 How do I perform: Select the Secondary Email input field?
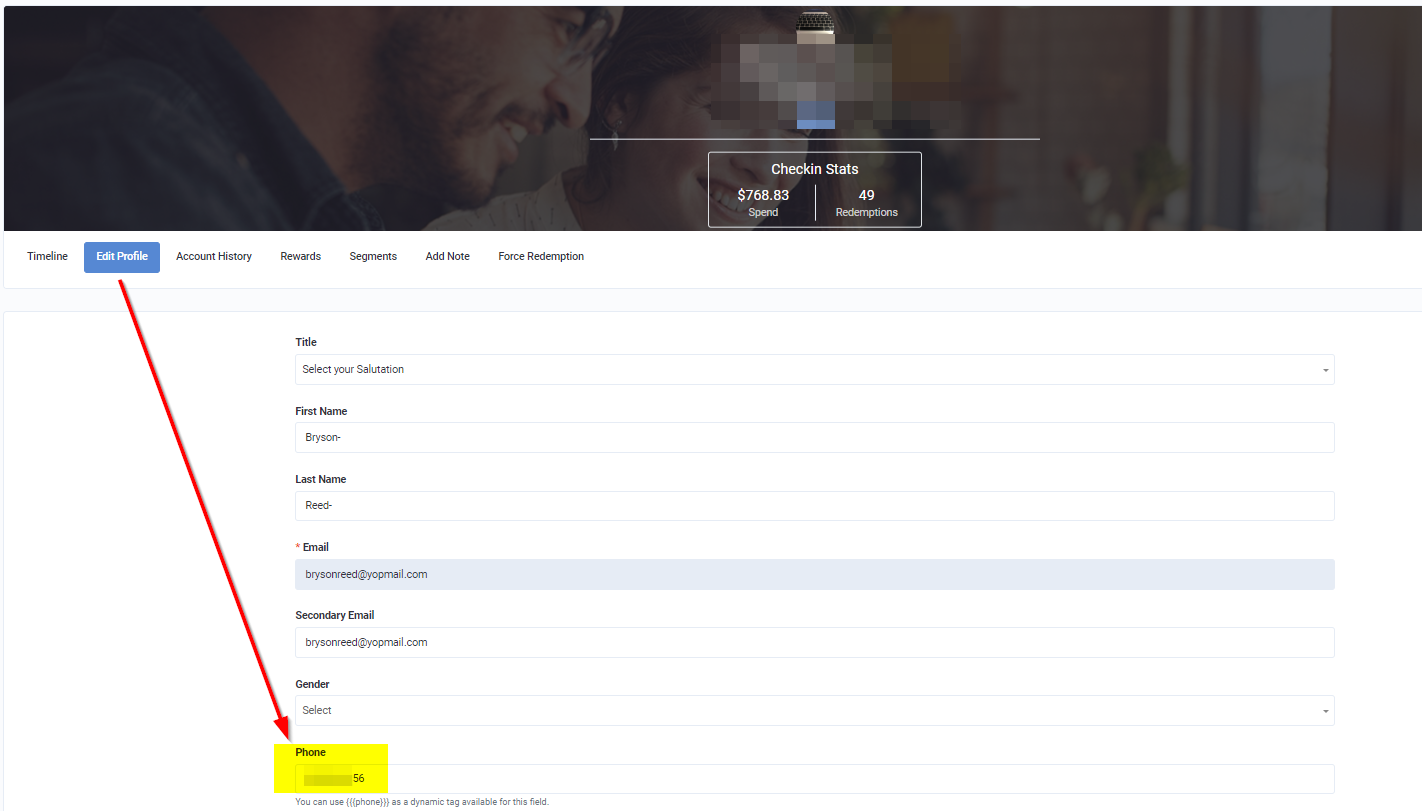tap(814, 642)
